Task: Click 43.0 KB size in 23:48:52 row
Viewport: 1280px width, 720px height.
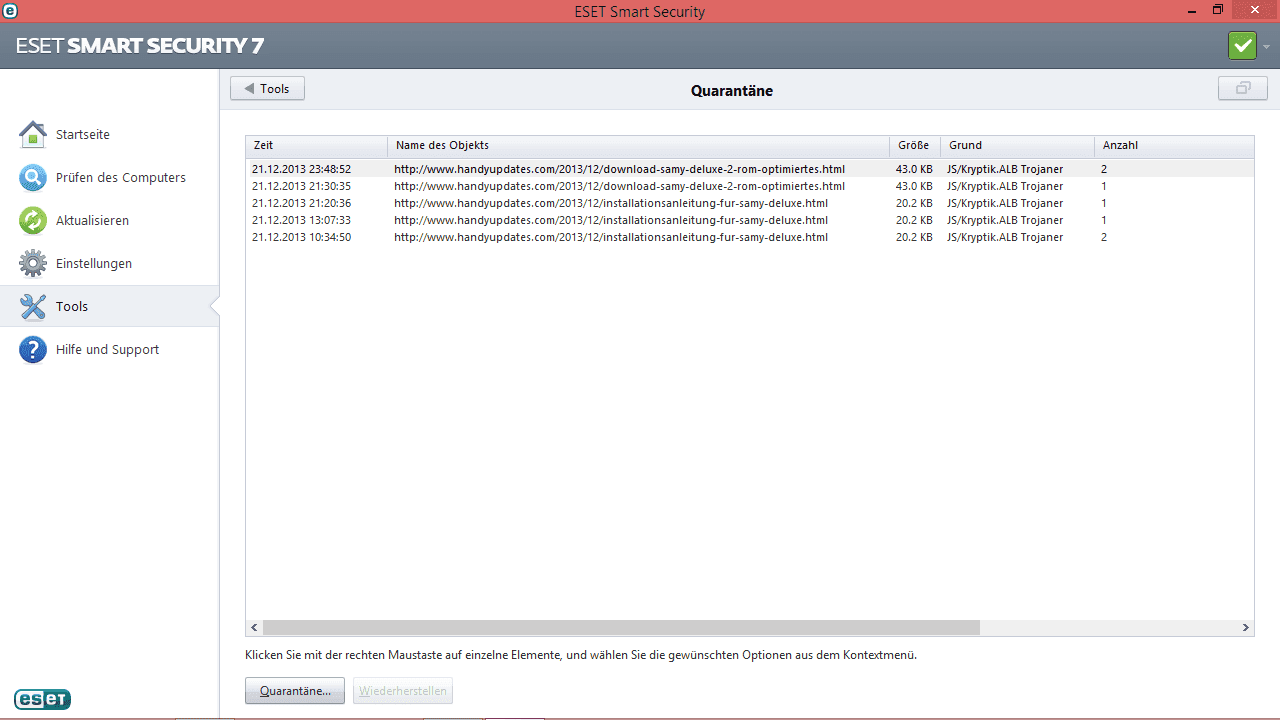Action: pos(914,169)
